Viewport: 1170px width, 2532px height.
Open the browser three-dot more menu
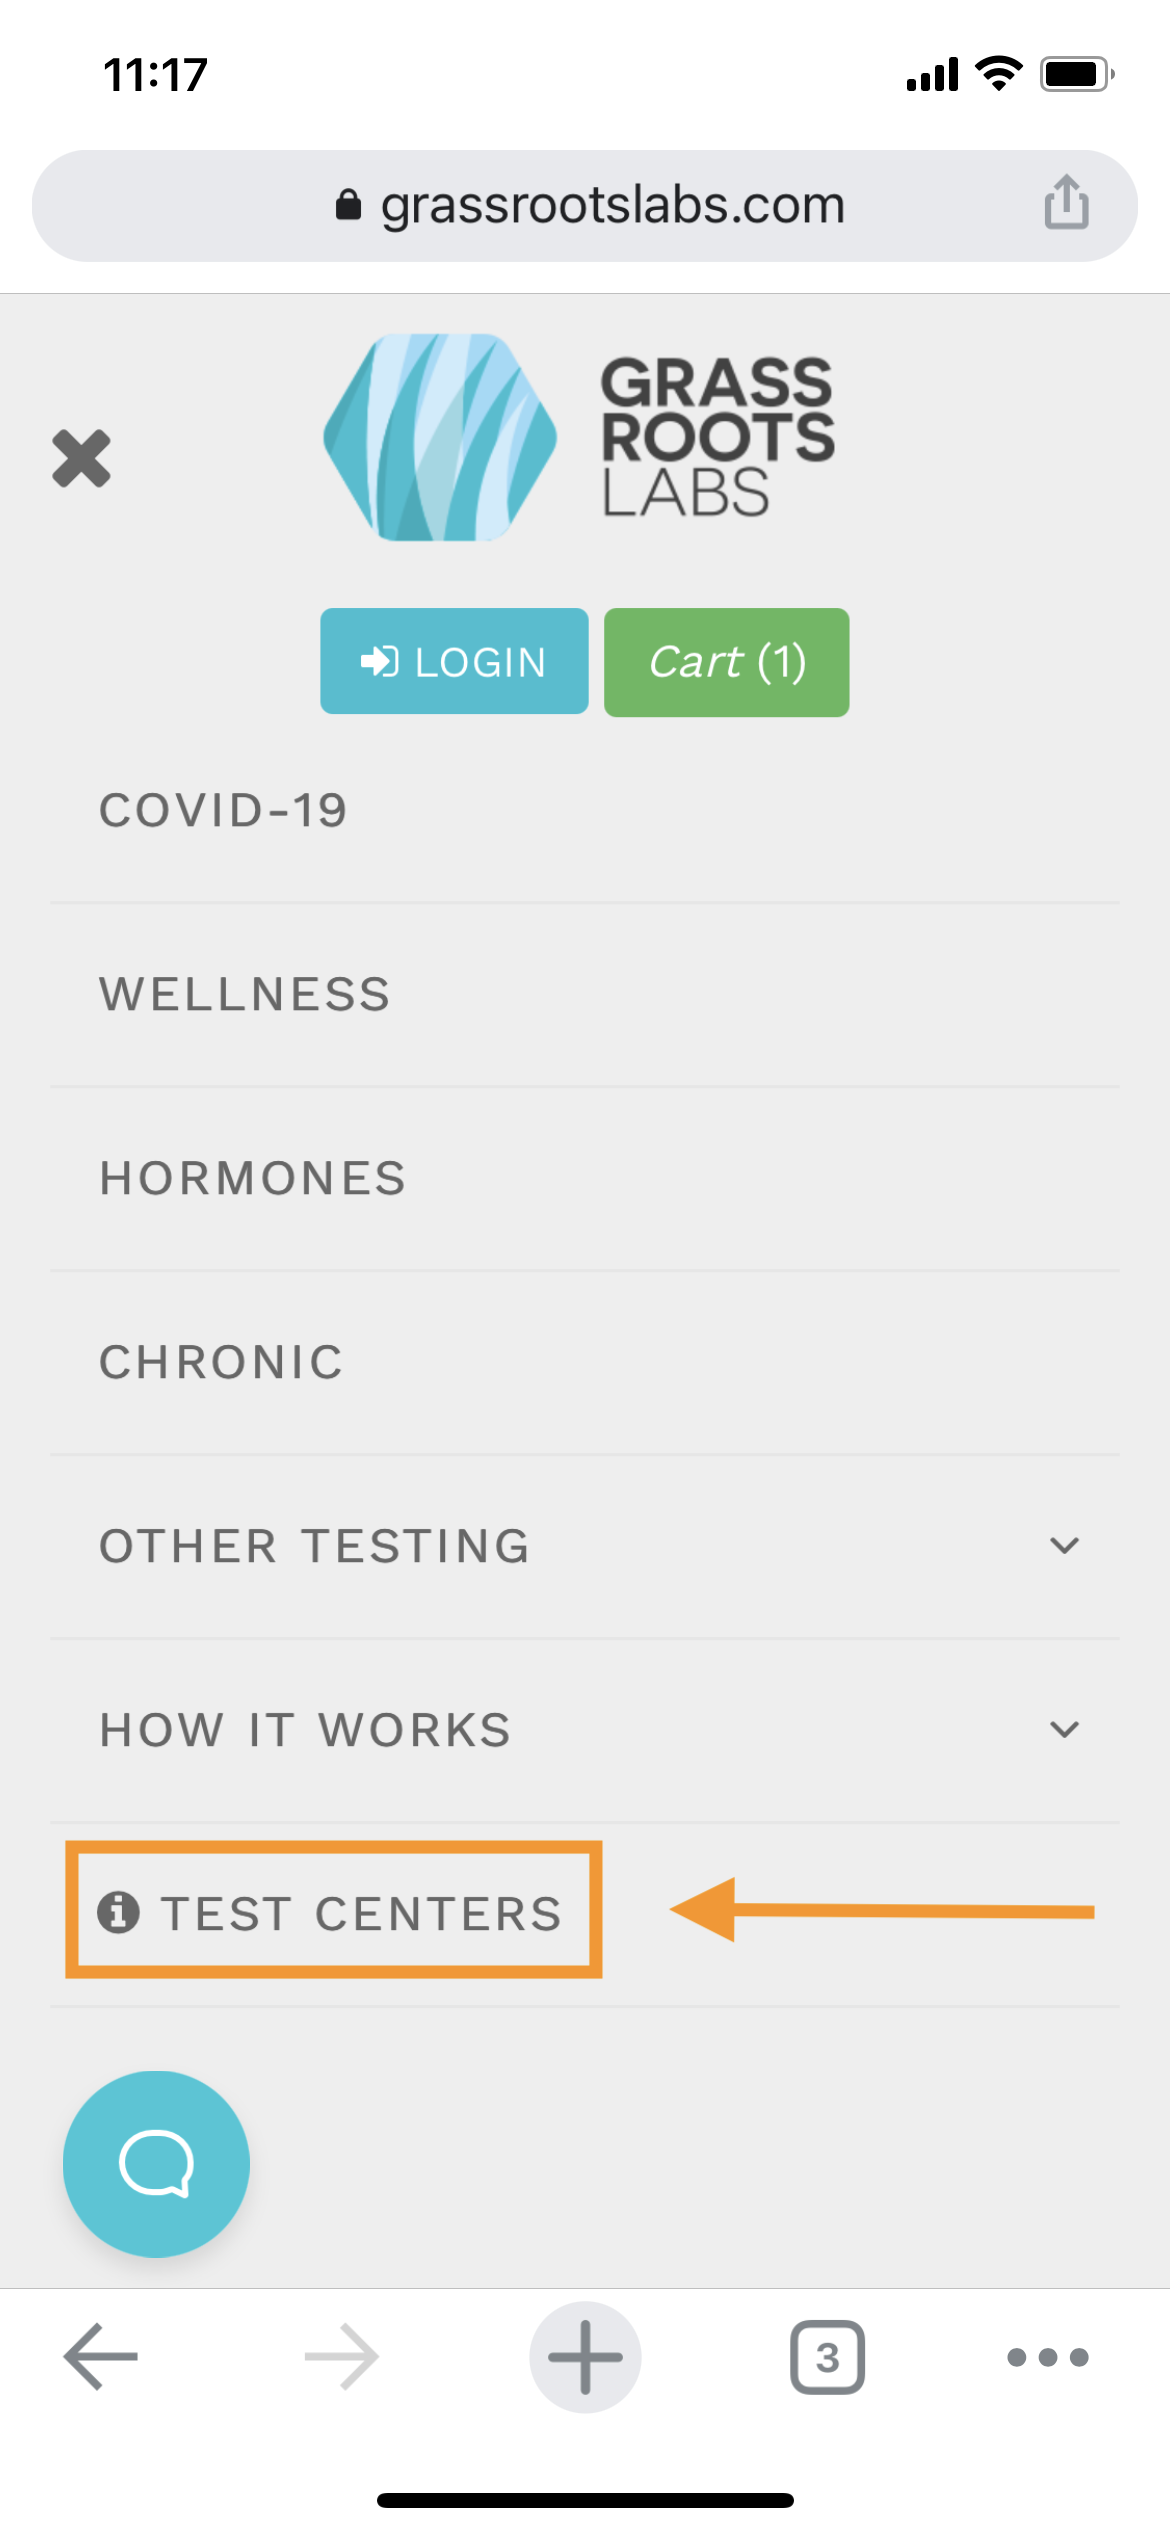point(1047,2357)
